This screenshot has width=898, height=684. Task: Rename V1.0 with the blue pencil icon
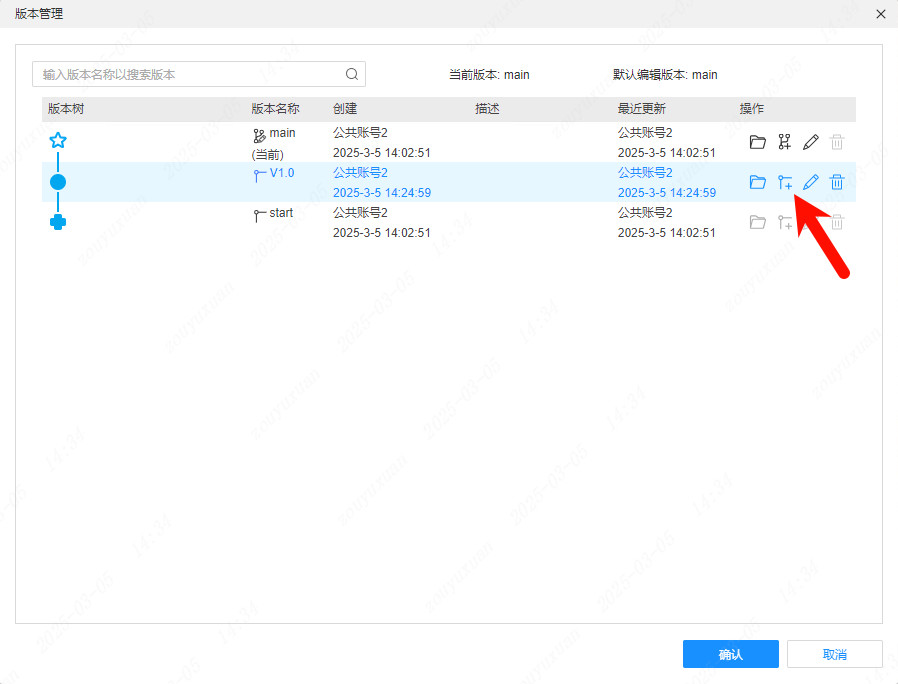[x=810, y=182]
